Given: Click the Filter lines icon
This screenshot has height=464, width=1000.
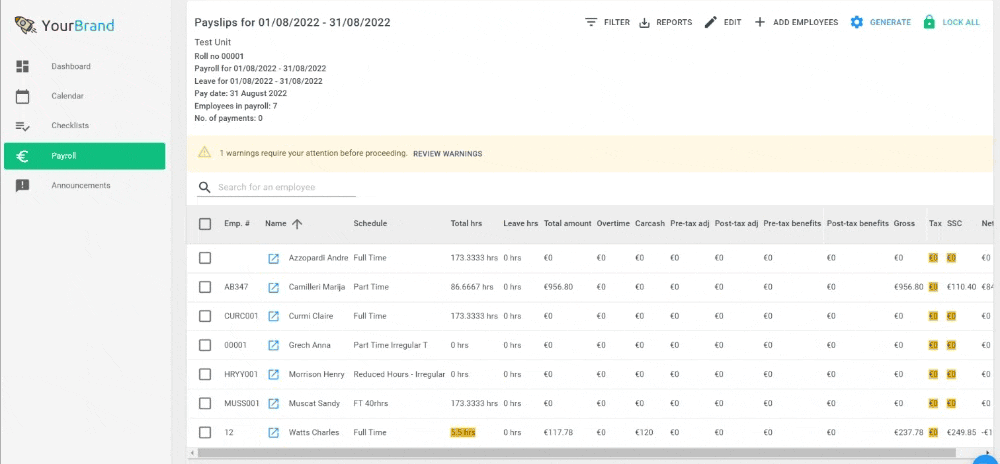Looking at the screenshot, I should click(x=591, y=22).
